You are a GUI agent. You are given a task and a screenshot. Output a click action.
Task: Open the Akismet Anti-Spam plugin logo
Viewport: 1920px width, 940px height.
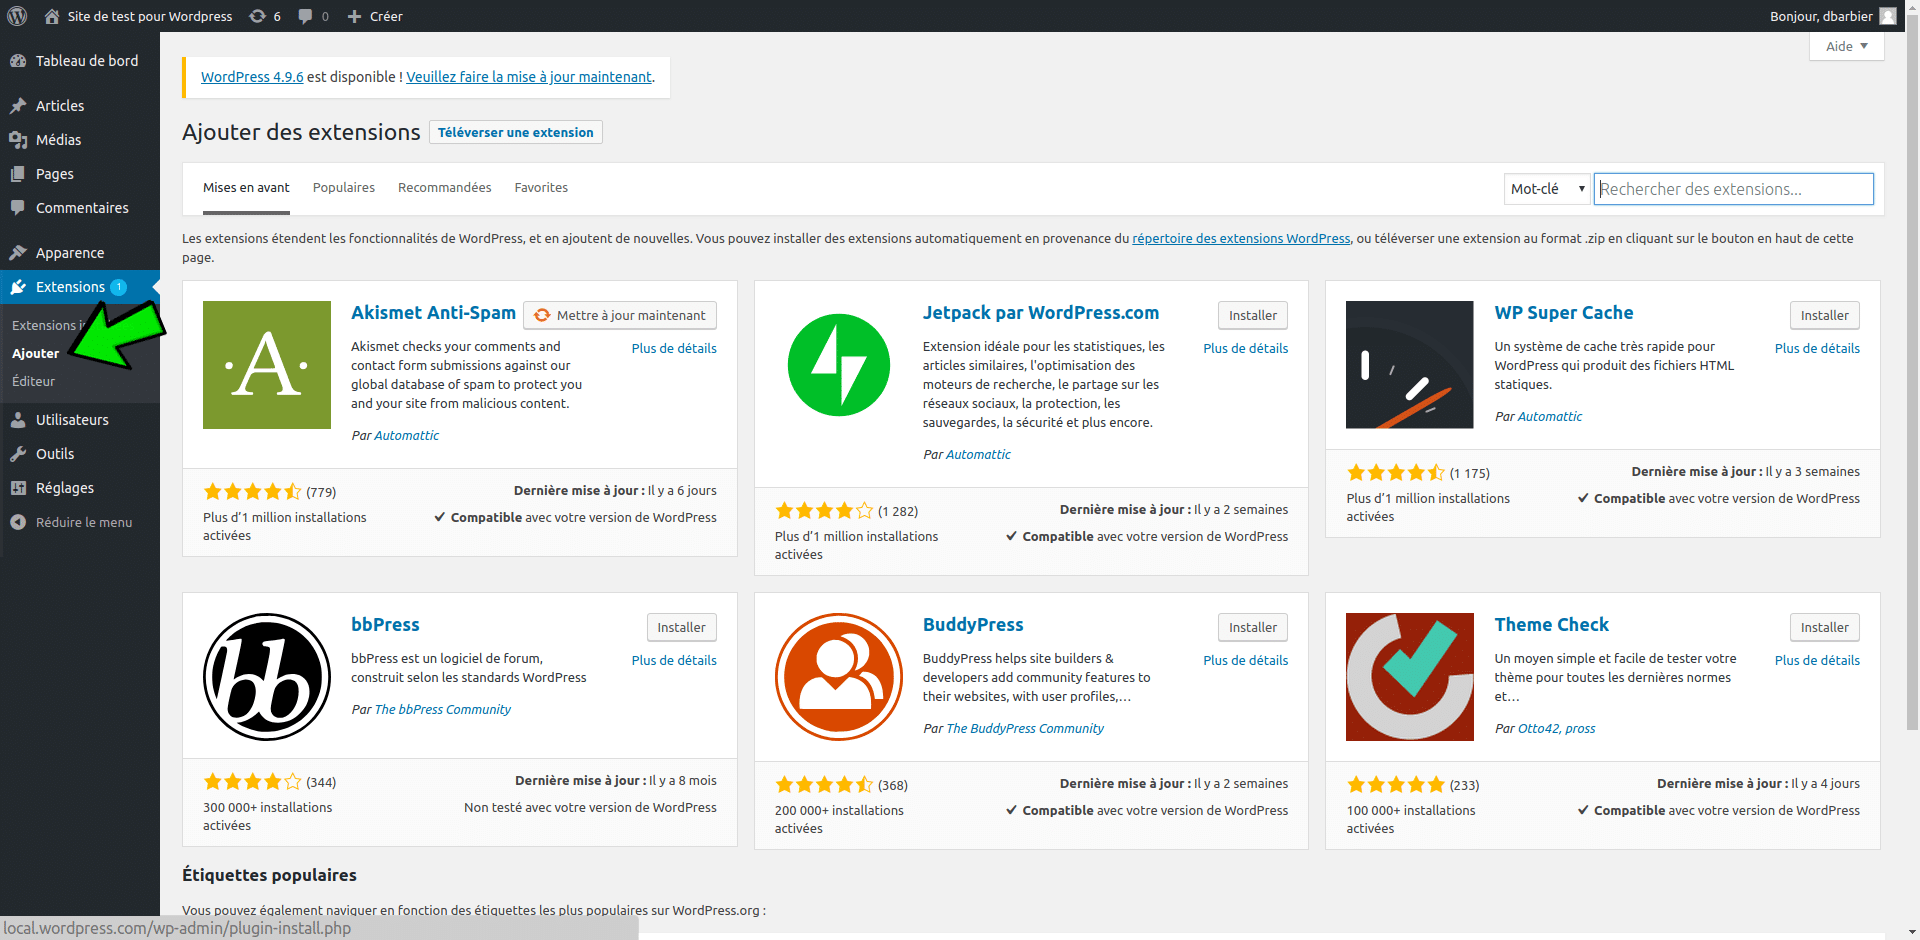click(267, 365)
